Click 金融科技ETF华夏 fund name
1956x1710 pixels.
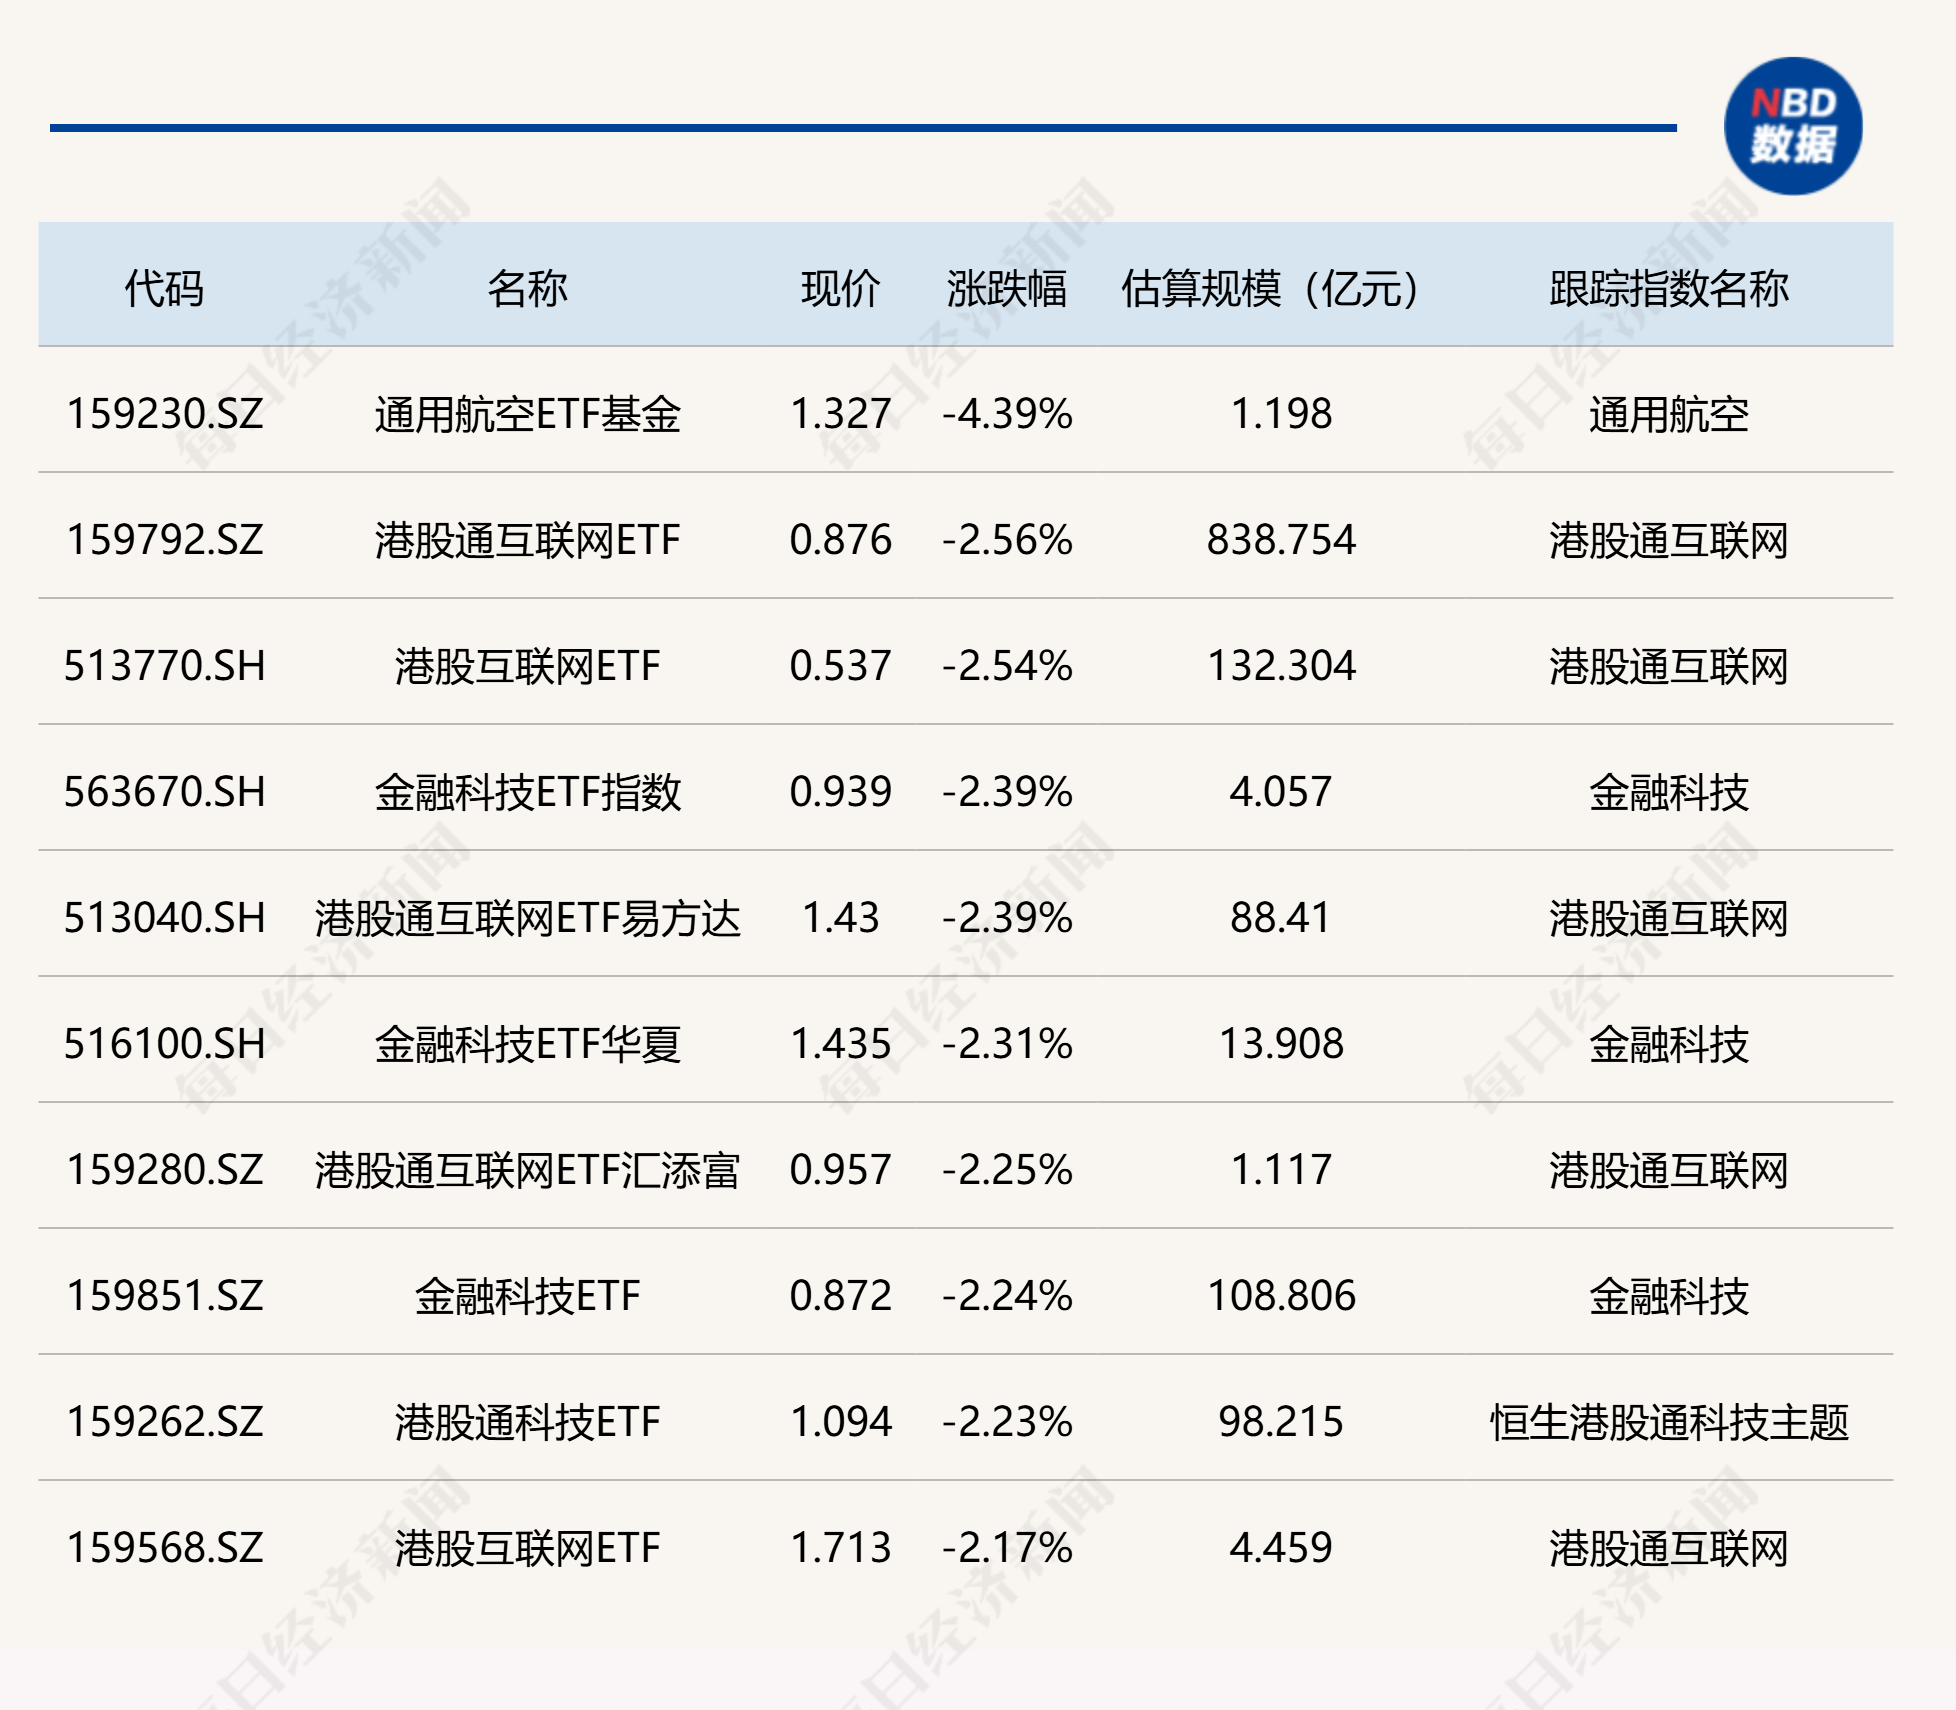tap(527, 1044)
